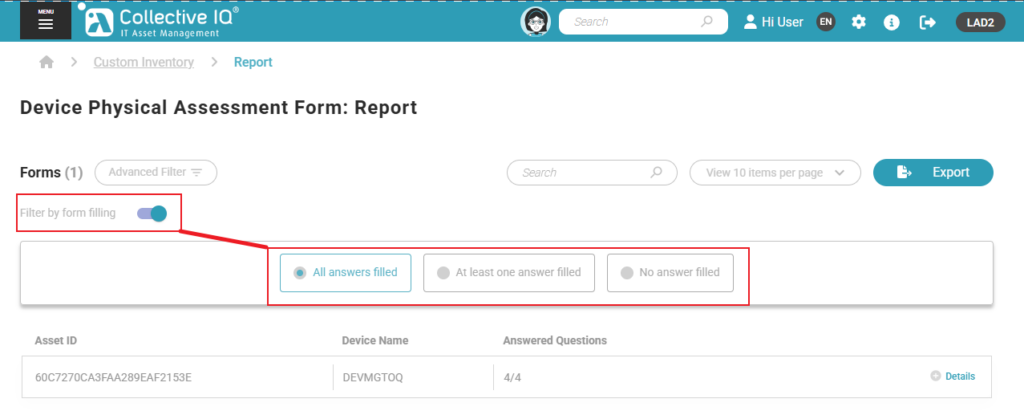Select At least one answer filled
The image size is (1024, 411).
click(509, 272)
